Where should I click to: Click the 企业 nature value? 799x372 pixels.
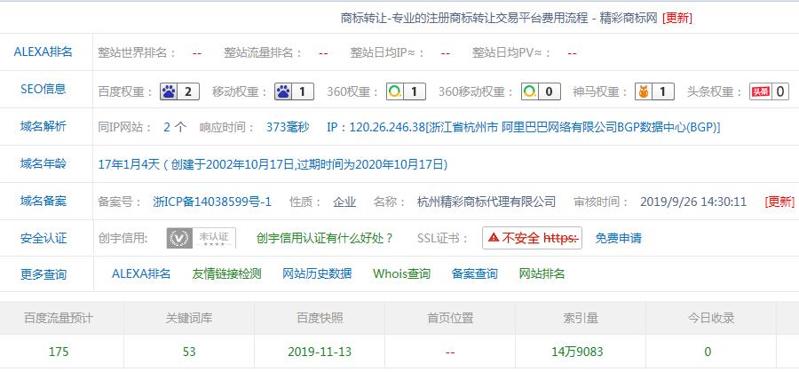344,202
